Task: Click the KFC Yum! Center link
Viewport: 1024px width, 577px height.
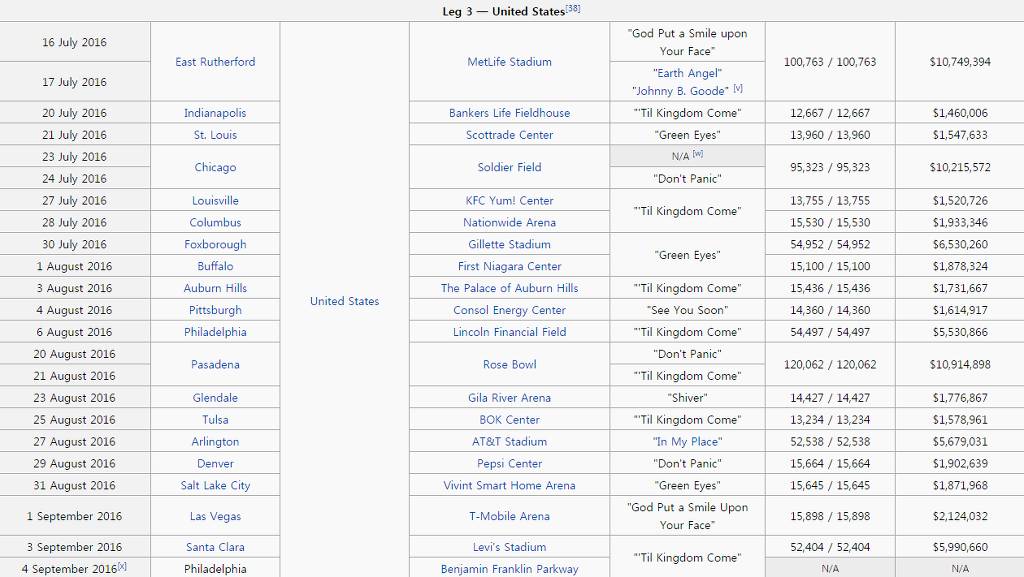Action: 509,201
